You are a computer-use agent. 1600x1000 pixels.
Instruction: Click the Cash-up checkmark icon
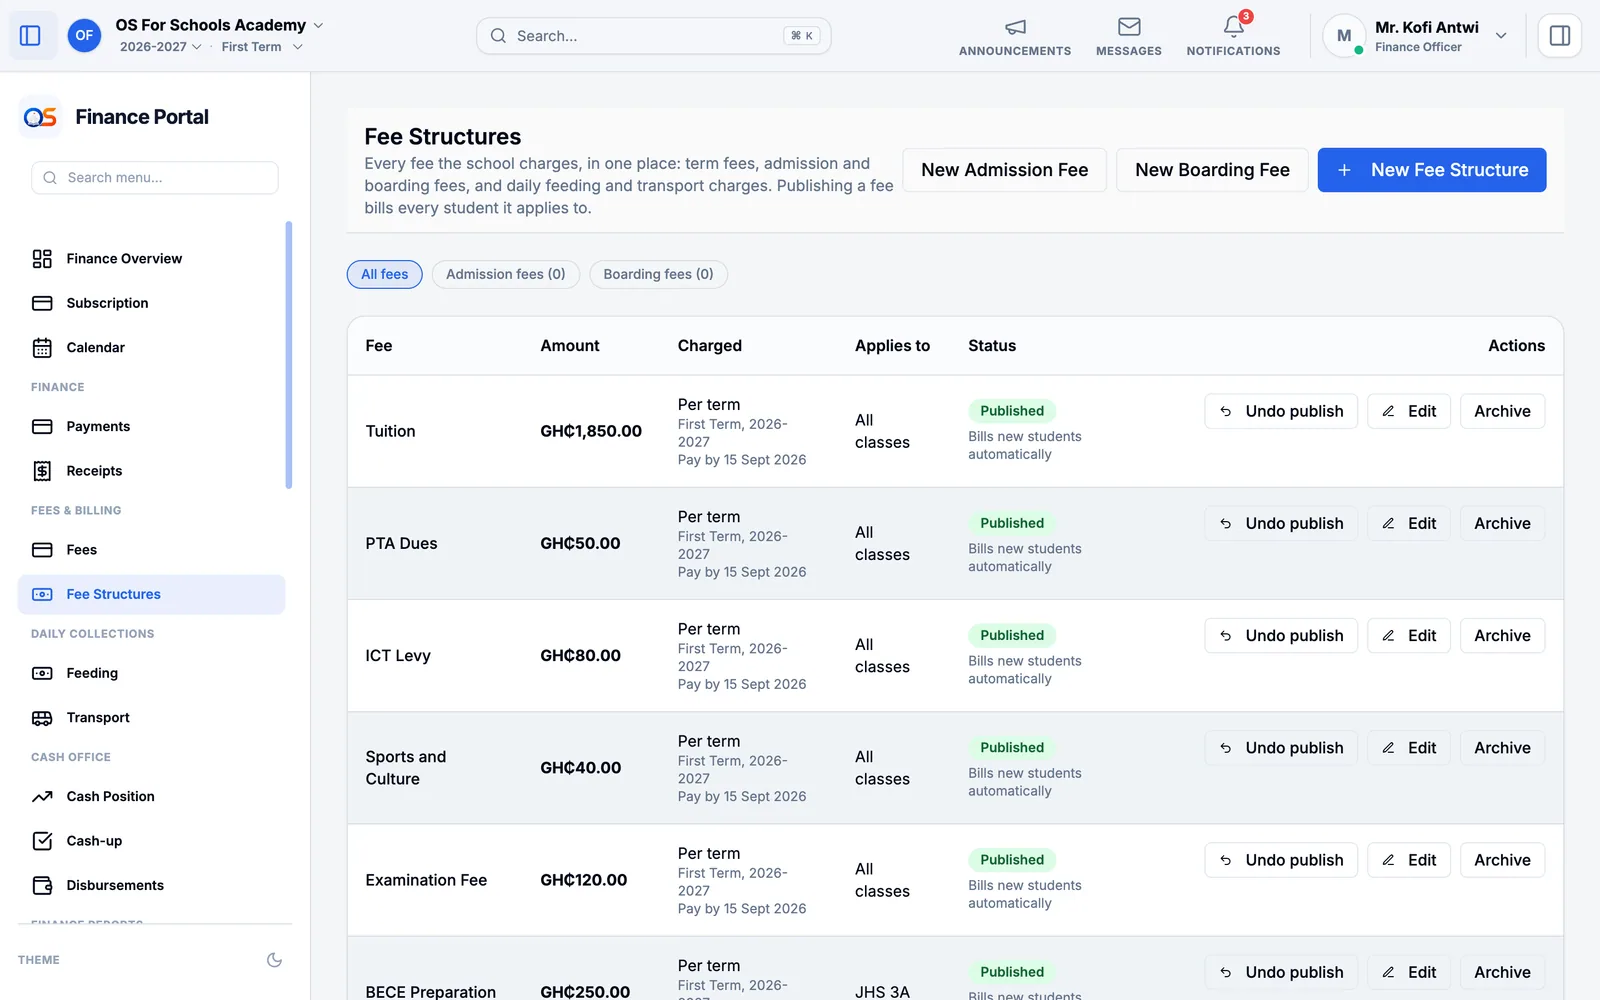pos(42,841)
